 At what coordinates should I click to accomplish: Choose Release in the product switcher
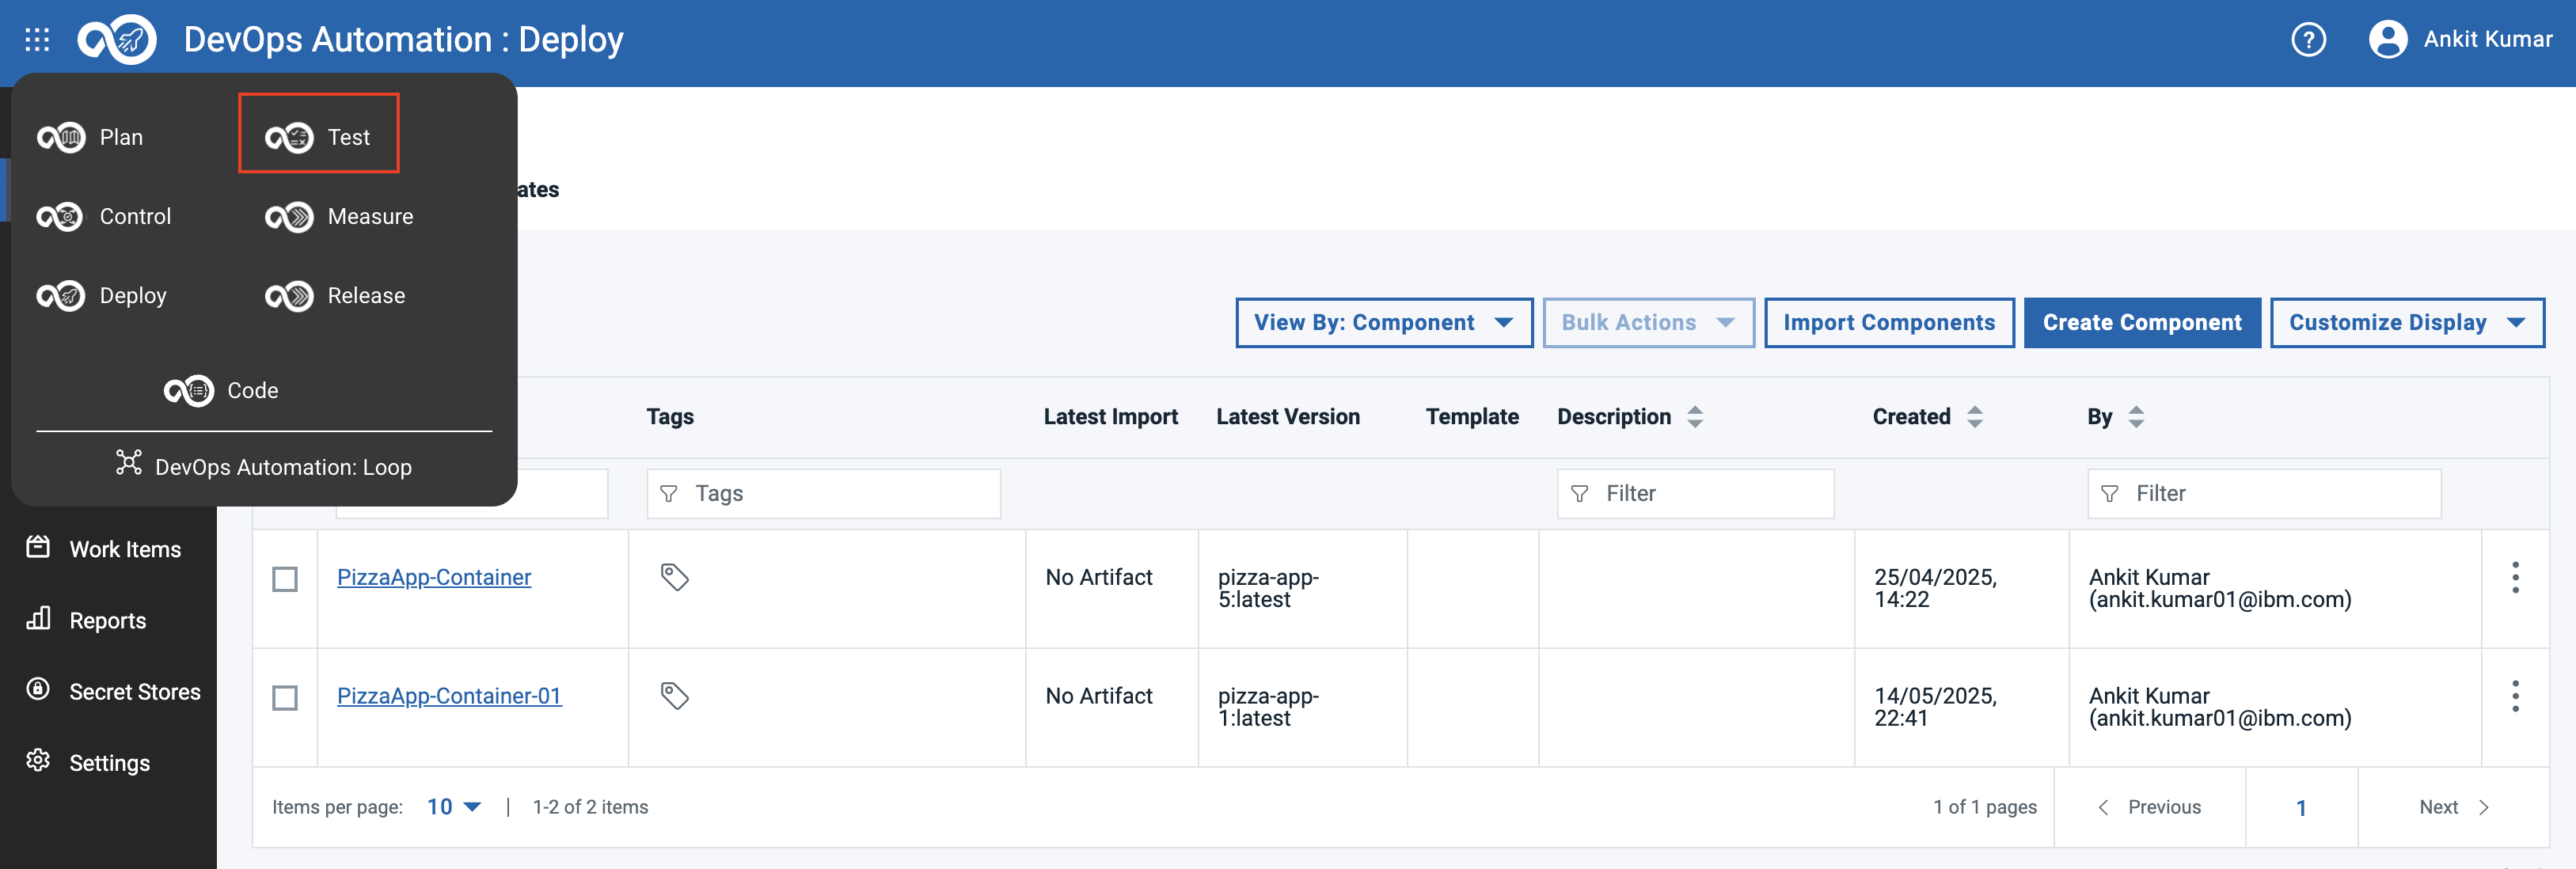click(335, 296)
